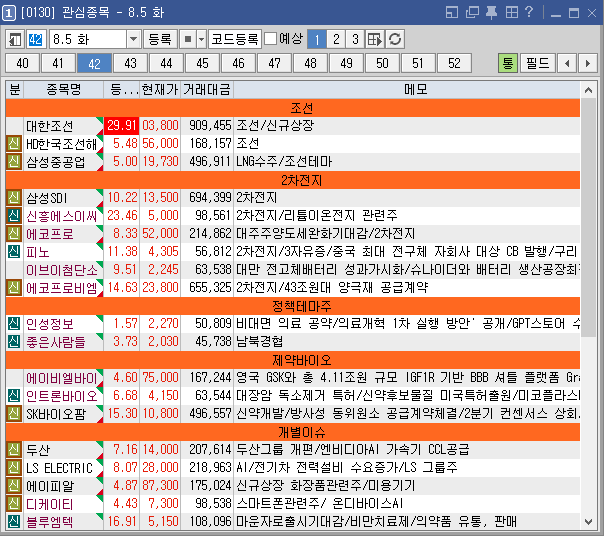Click the 신 icon beside 블루엠텍

[x=14, y=522]
